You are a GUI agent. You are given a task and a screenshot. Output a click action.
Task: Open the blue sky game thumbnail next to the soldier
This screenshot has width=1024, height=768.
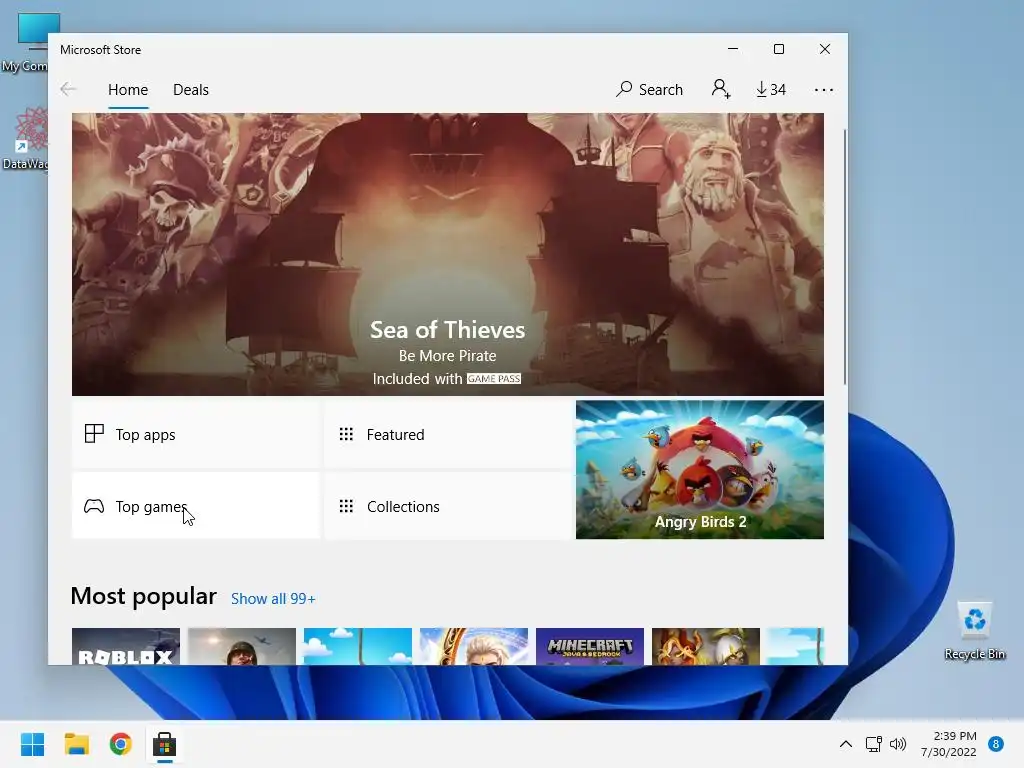pyautogui.click(x=358, y=647)
